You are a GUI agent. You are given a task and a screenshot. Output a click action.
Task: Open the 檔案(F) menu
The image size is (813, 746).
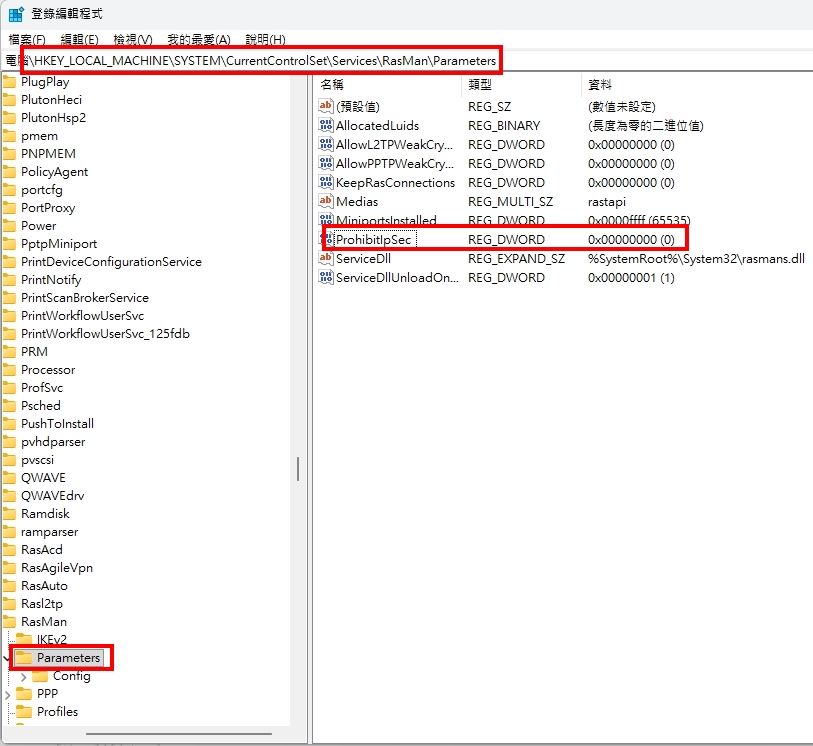(x=27, y=40)
